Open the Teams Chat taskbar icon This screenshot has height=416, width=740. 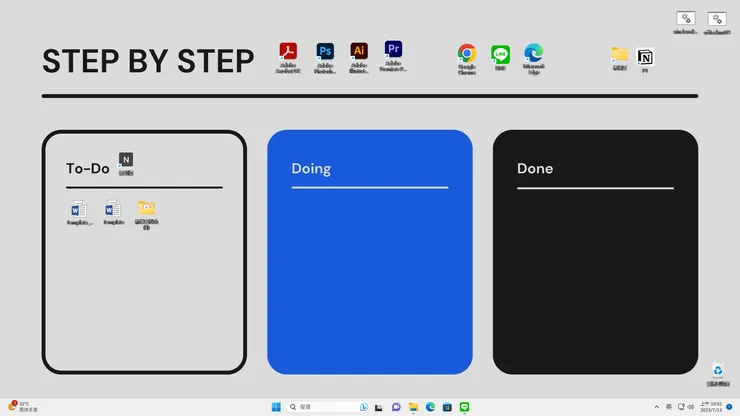[396, 407]
